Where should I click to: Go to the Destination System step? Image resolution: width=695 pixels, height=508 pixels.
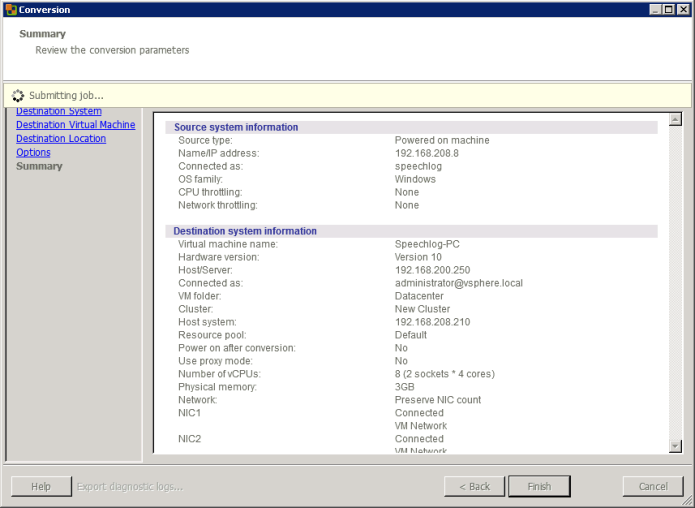[x=59, y=112]
